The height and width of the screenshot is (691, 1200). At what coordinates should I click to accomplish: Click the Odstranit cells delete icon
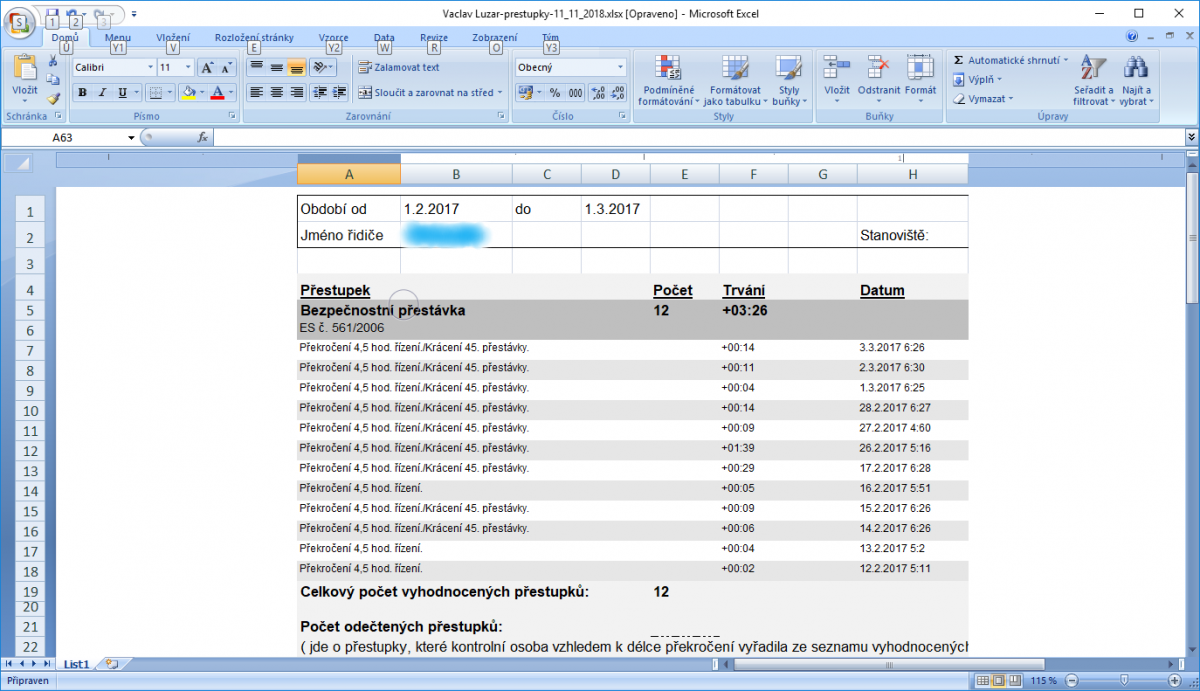coord(879,68)
